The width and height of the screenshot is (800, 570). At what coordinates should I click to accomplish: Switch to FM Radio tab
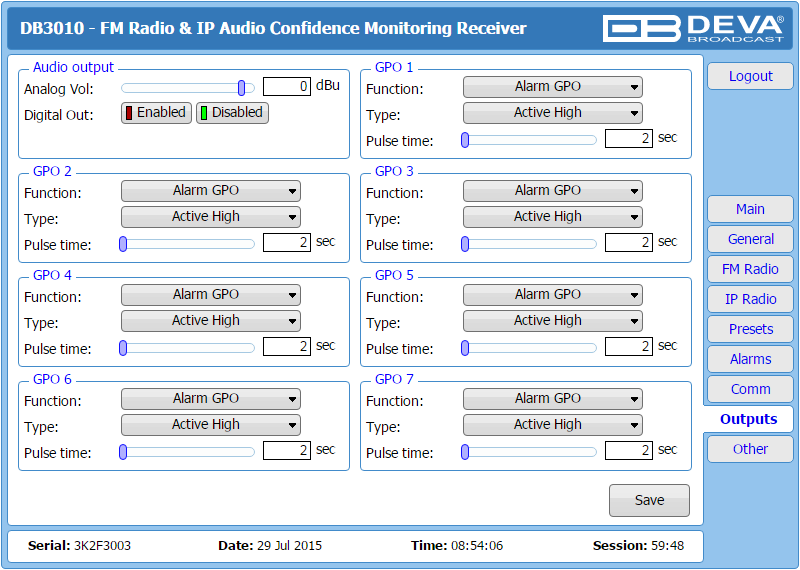point(750,269)
